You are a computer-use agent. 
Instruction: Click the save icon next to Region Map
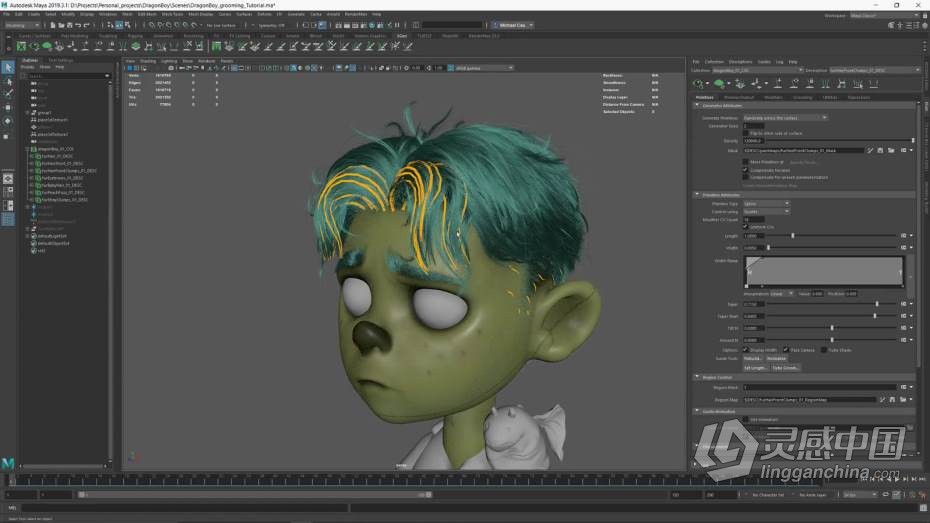[893, 399]
